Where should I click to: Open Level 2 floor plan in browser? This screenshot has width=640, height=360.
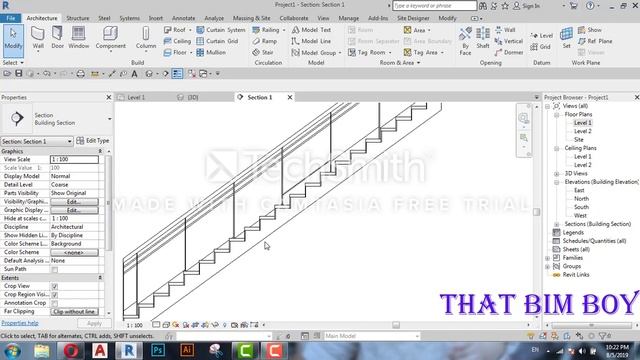[x=582, y=131]
